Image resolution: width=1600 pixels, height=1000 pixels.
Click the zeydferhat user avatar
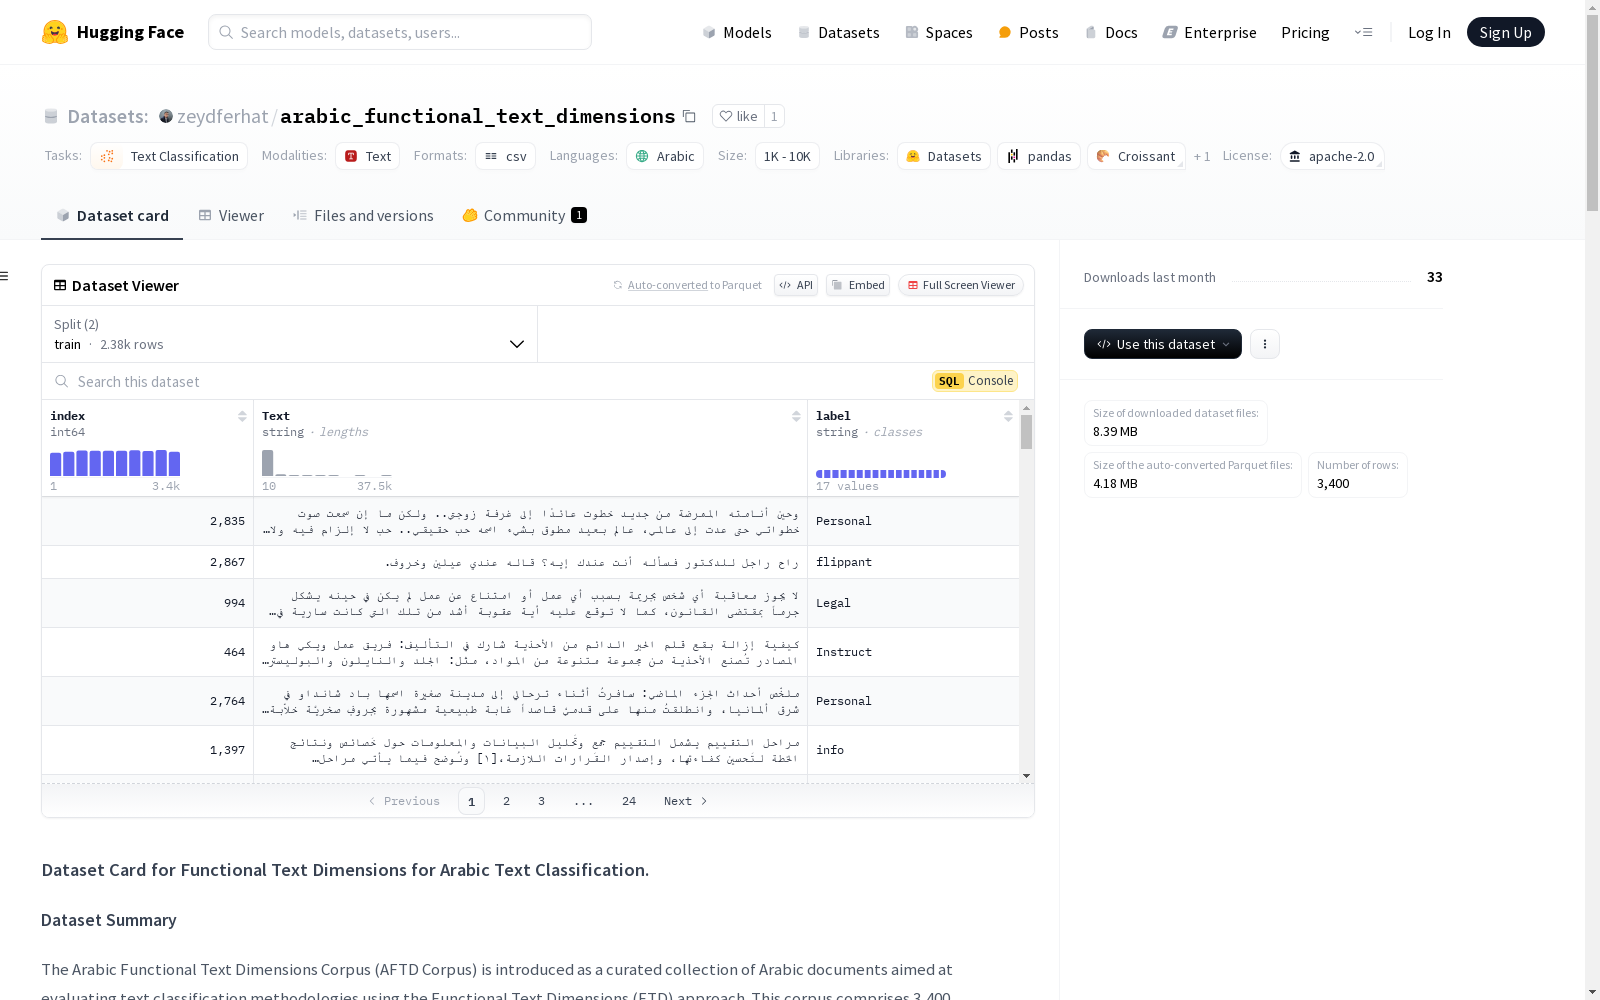[166, 116]
